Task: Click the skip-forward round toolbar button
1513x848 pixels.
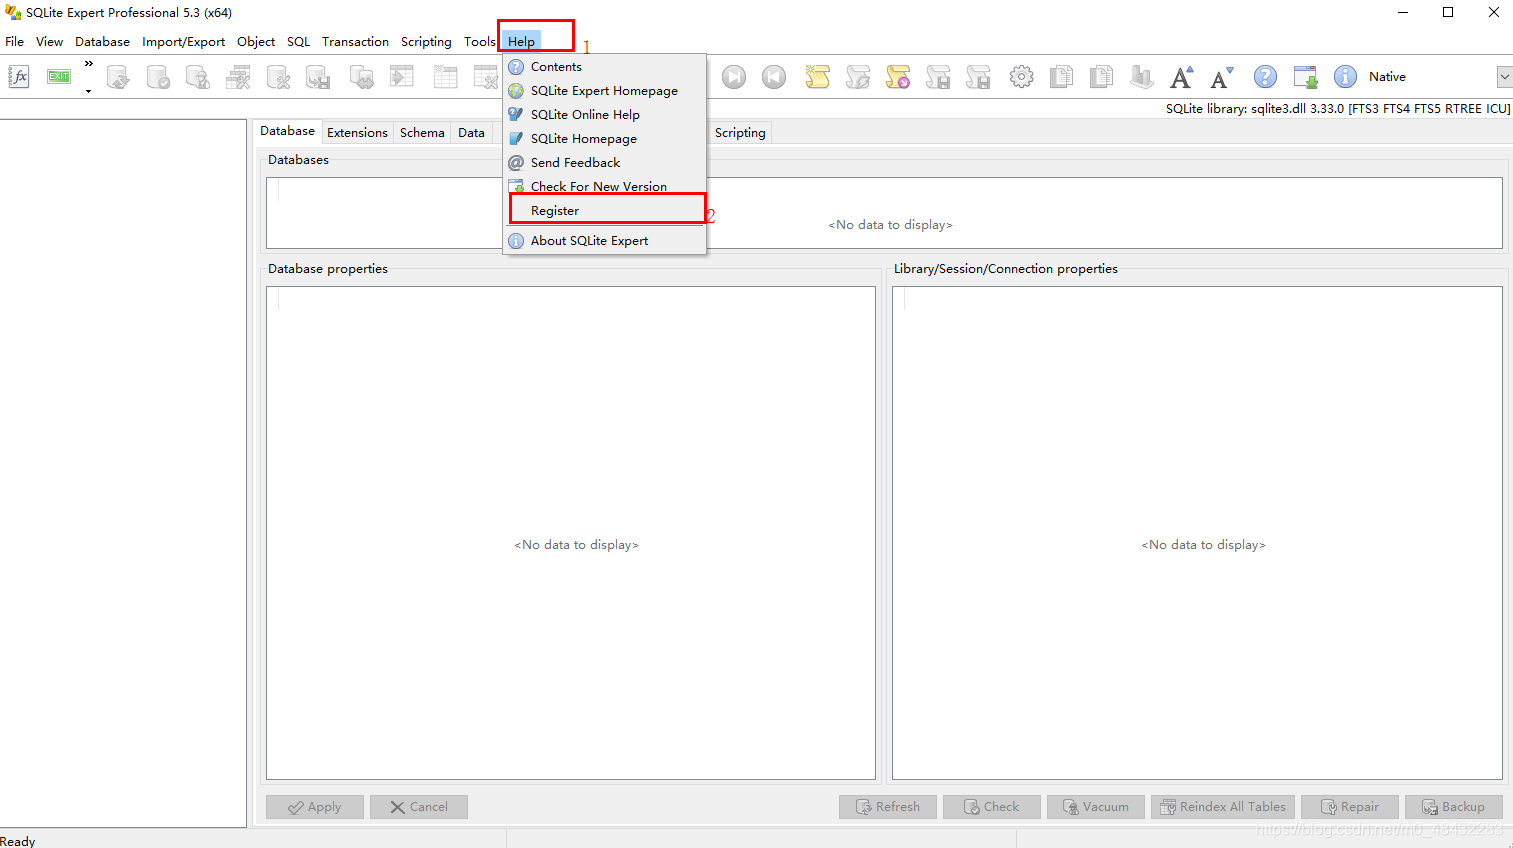Action: click(734, 77)
